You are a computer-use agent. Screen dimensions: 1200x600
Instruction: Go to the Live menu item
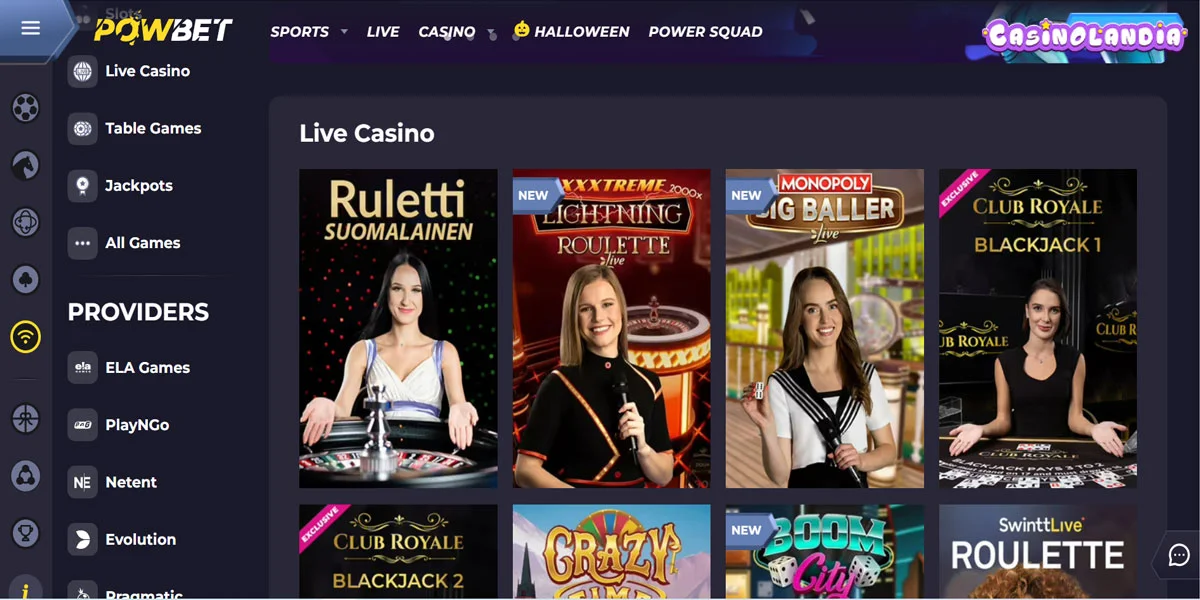pos(383,32)
